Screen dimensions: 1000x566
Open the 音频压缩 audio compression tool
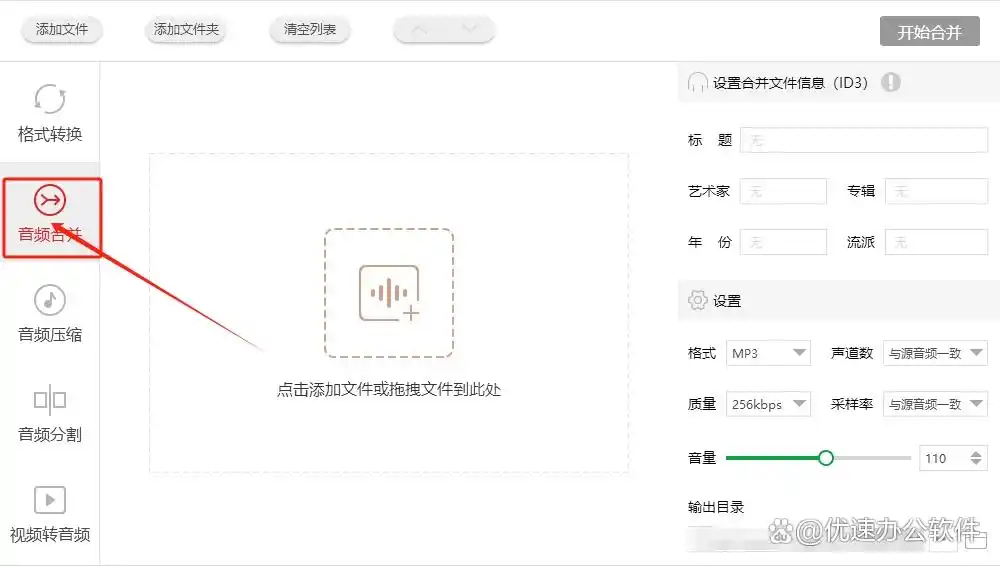click(50, 313)
